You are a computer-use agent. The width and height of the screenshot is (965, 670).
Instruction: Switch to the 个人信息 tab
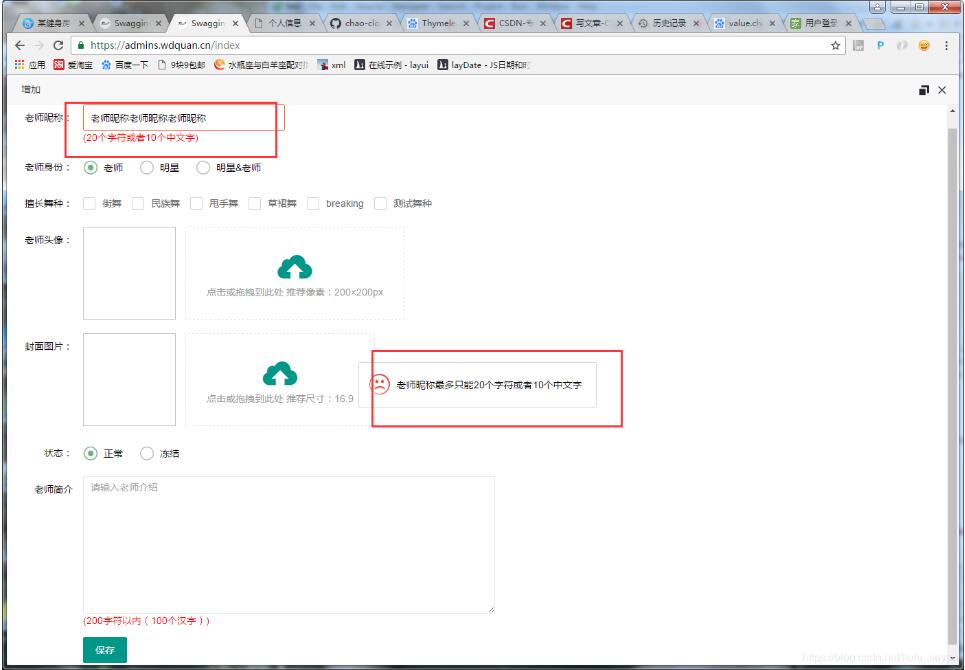pos(284,23)
